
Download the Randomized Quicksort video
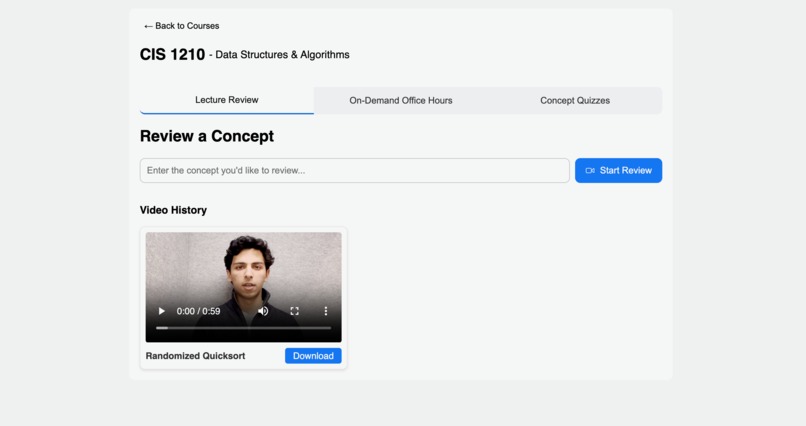coord(313,356)
